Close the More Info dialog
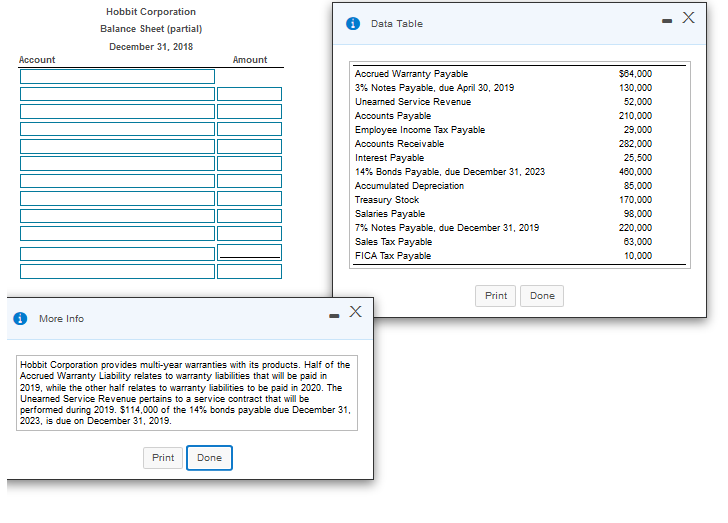728x523 pixels. click(x=356, y=311)
